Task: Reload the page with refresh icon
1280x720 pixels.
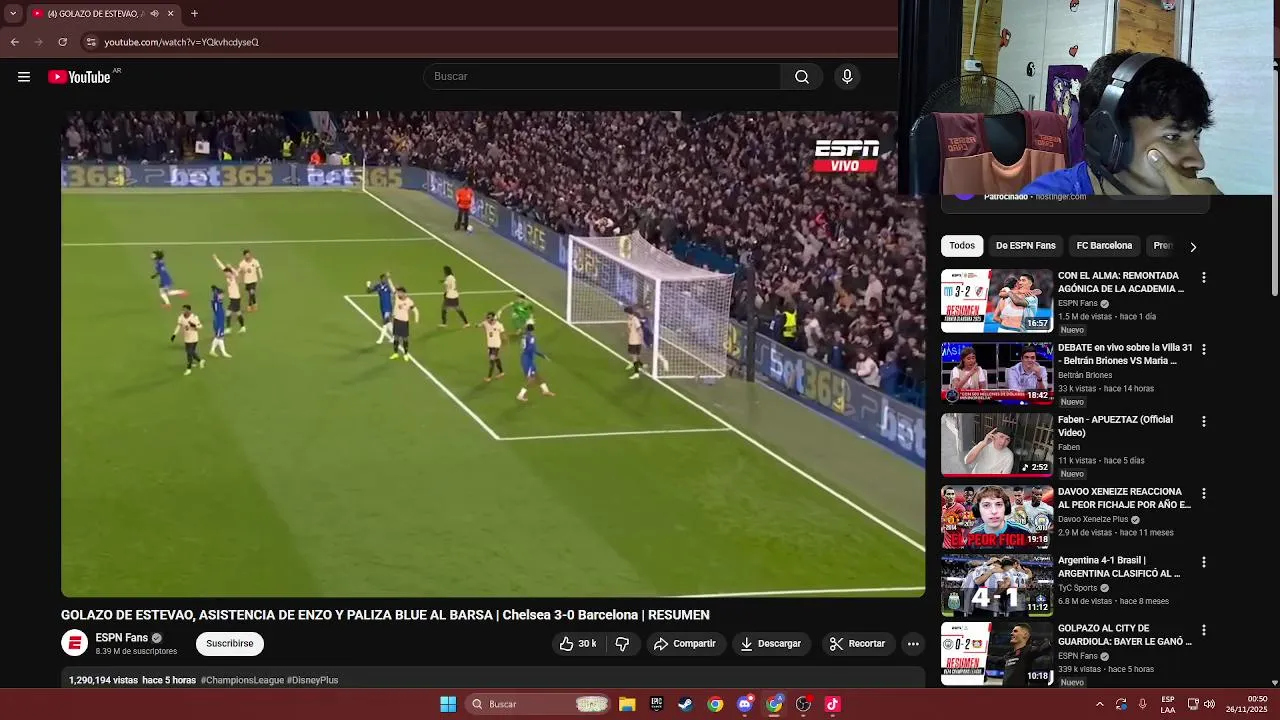Action: pyautogui.click(x=62, y=42)
